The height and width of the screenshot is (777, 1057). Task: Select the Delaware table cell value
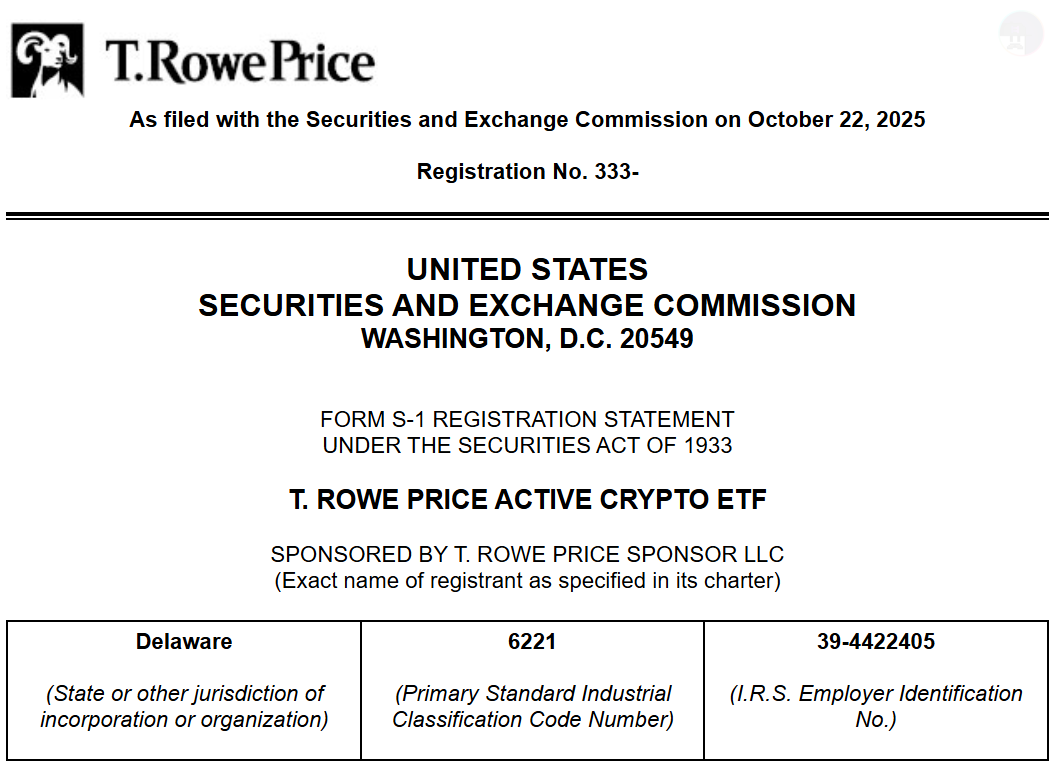[184, 641]
